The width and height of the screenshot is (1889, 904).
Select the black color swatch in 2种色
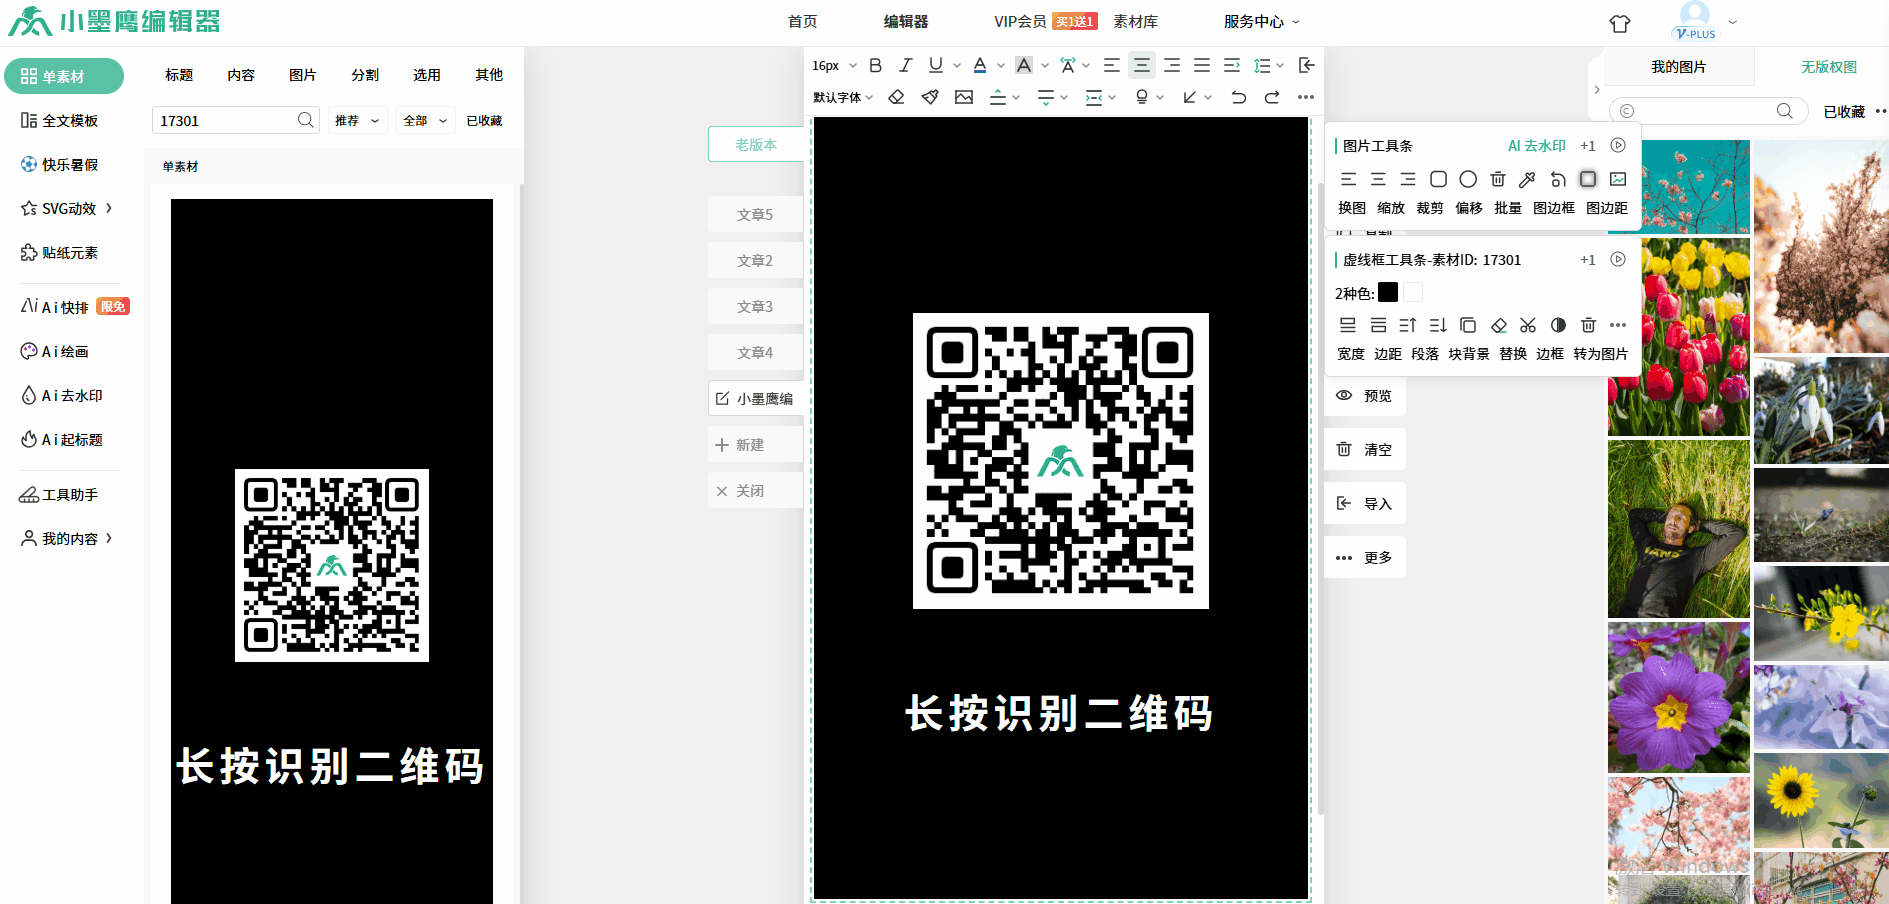[1388, 292]
